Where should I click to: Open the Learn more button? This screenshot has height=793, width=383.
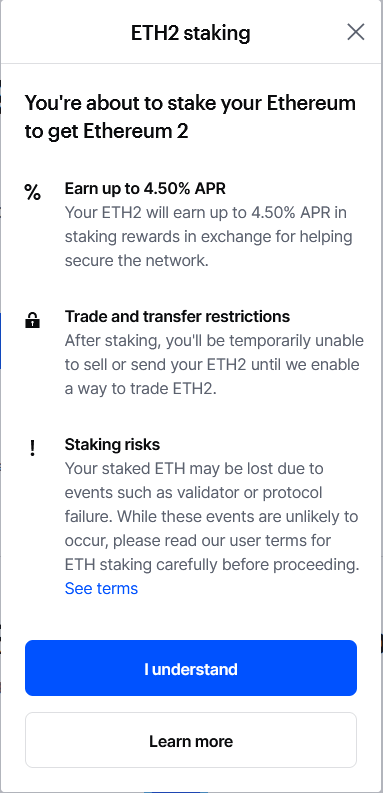coord(191,740)
